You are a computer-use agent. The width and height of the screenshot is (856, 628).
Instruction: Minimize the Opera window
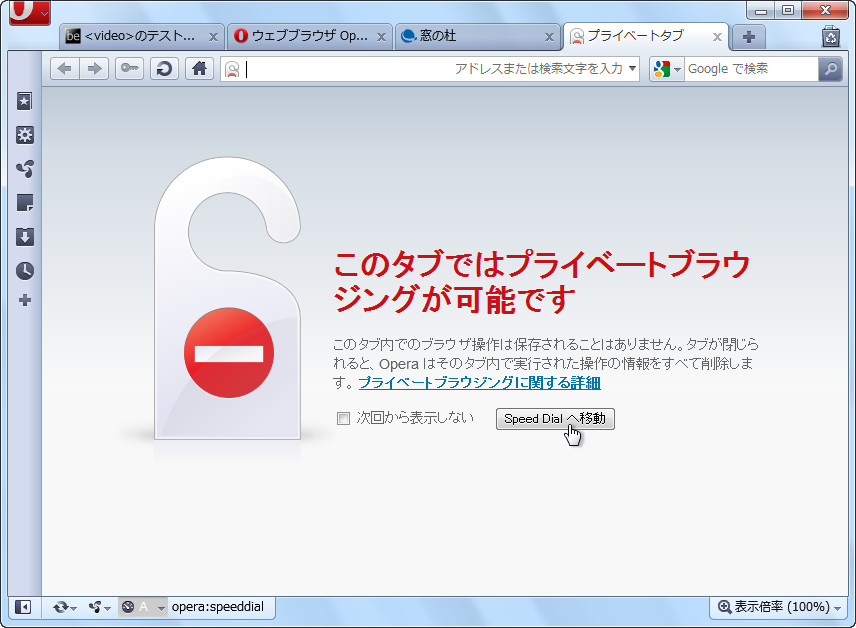point(760,11)
